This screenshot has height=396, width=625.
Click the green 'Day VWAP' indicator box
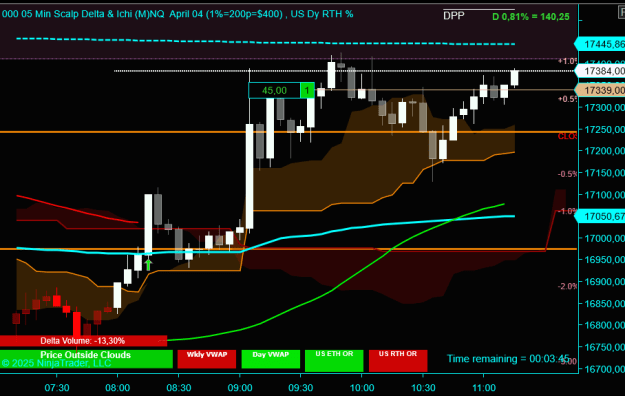point(271,359)
